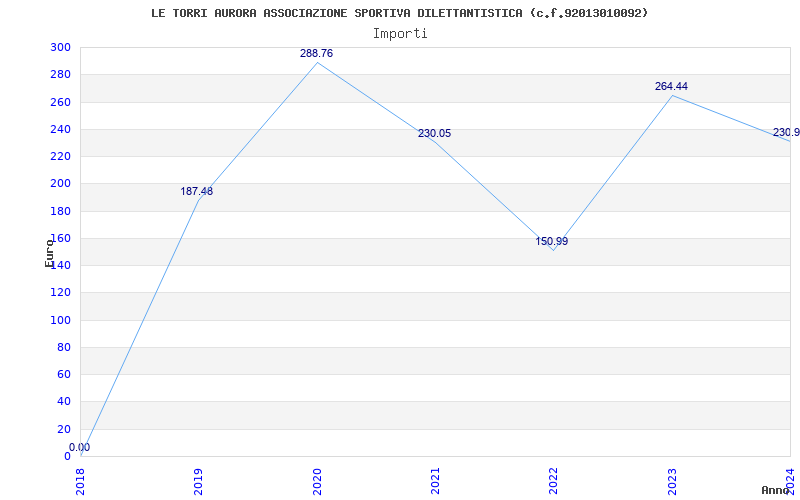Screen dimensions: 800x500
Task: Click the 300 y-axis tick label
Action: (x=60, y=47)
